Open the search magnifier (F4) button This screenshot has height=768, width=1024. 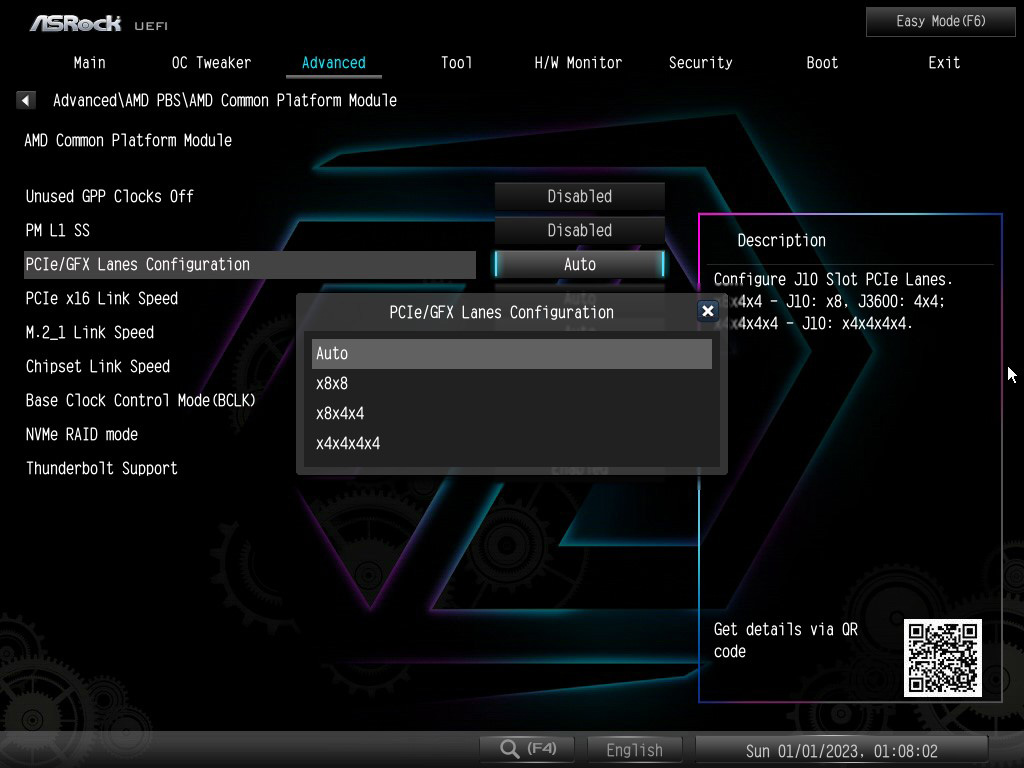point(527,749)
